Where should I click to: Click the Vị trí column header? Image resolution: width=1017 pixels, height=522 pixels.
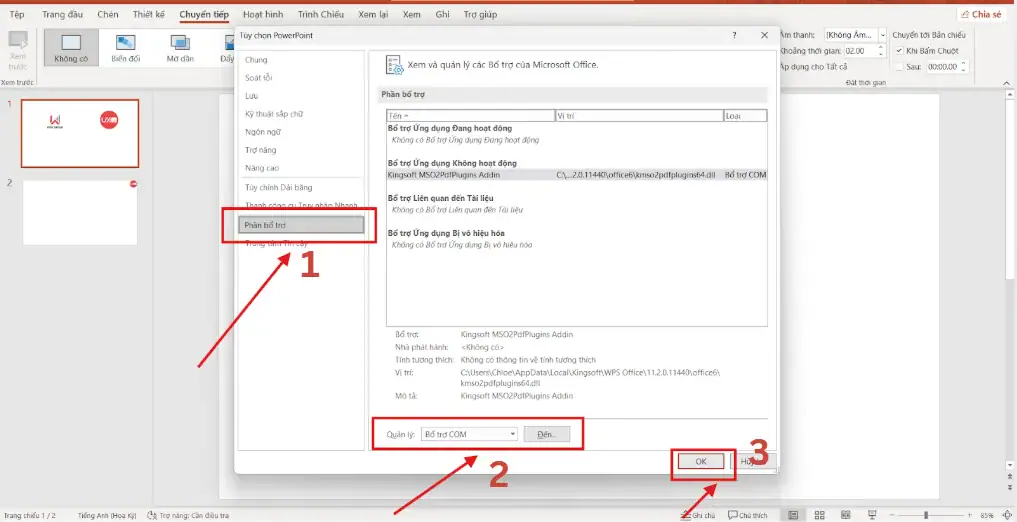(640, 116)
